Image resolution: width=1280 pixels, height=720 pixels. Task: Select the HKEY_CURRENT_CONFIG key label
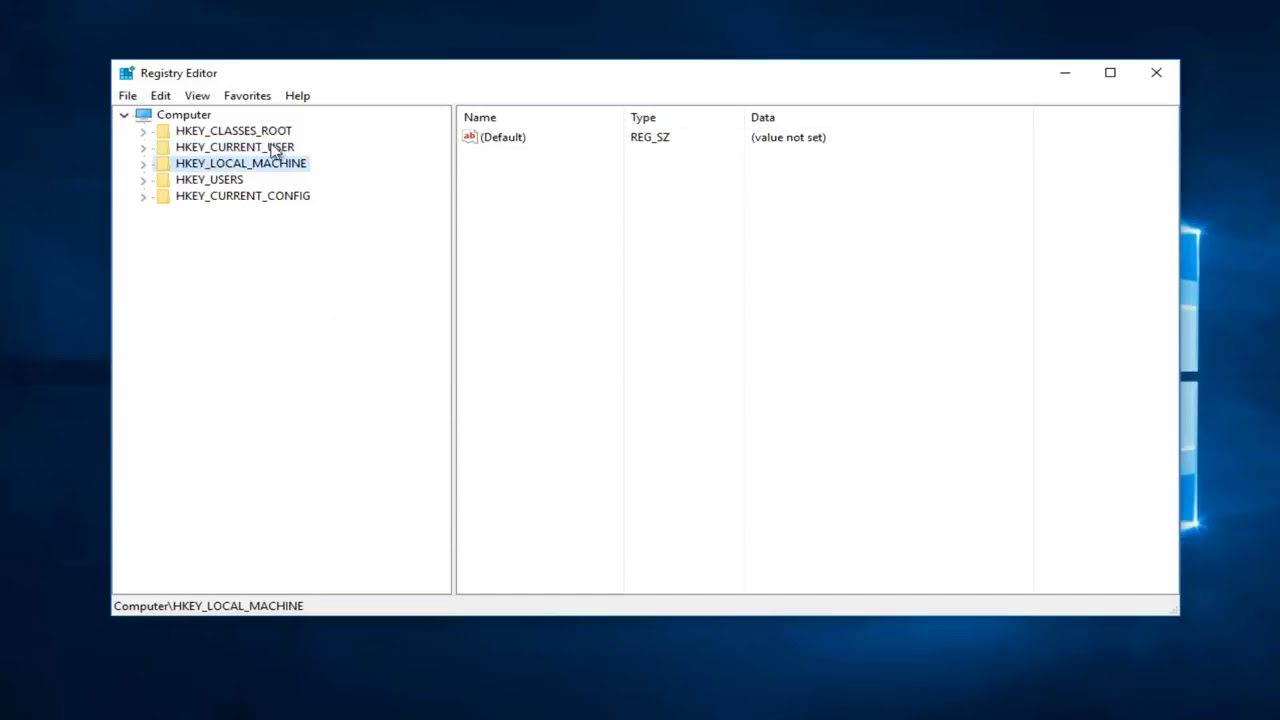click(243, 196)
